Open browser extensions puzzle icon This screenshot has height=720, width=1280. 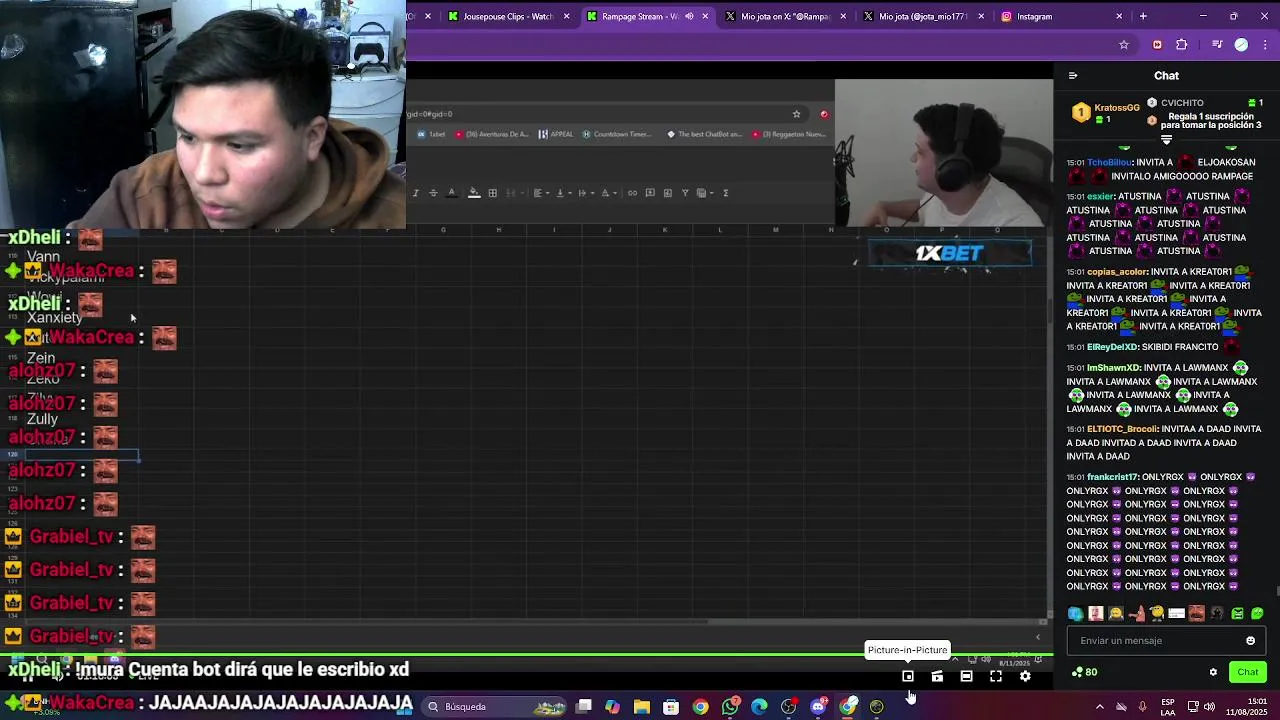click(1181, 45)
